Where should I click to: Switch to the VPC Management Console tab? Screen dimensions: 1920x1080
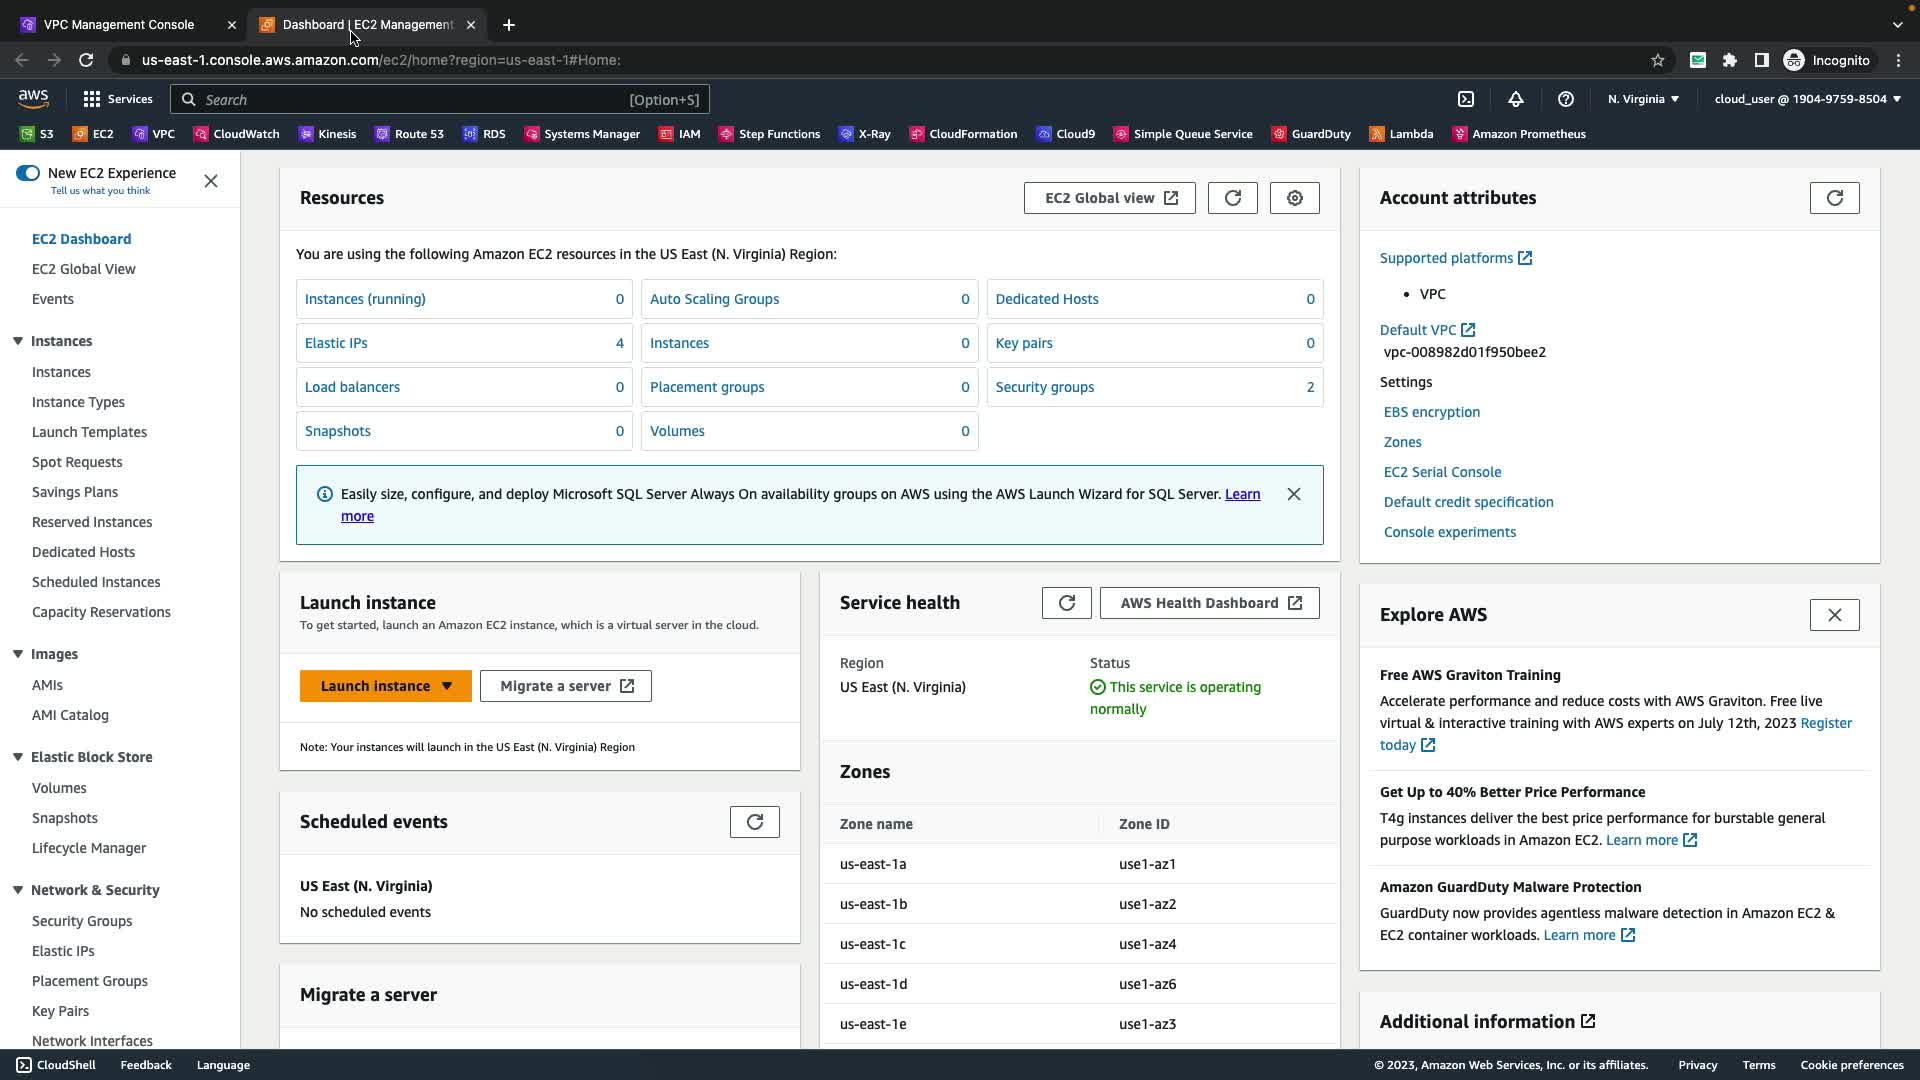(119, 24)
